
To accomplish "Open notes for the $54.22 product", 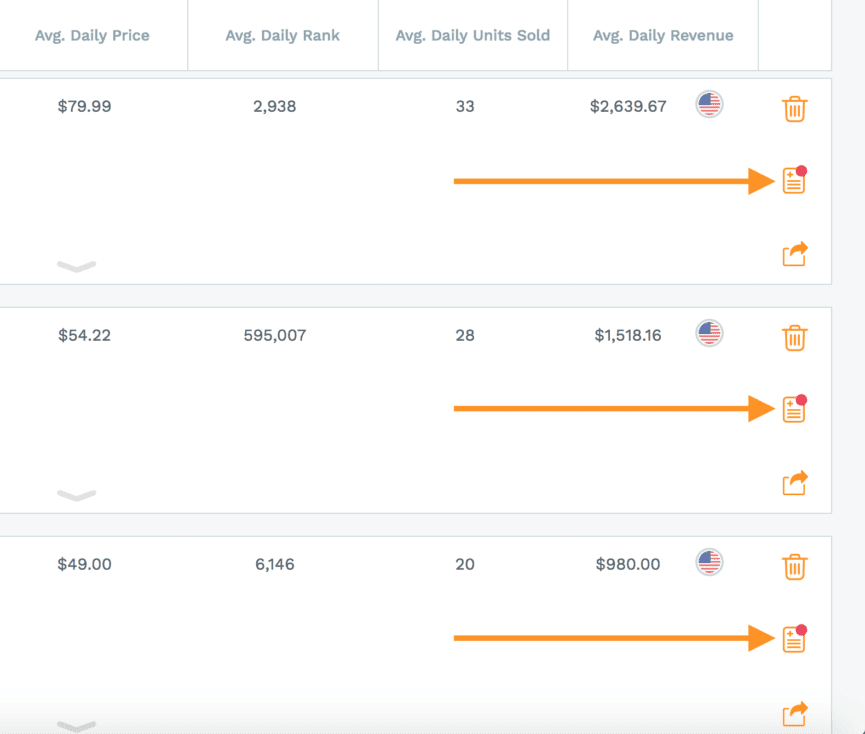I will coord(794,409).
